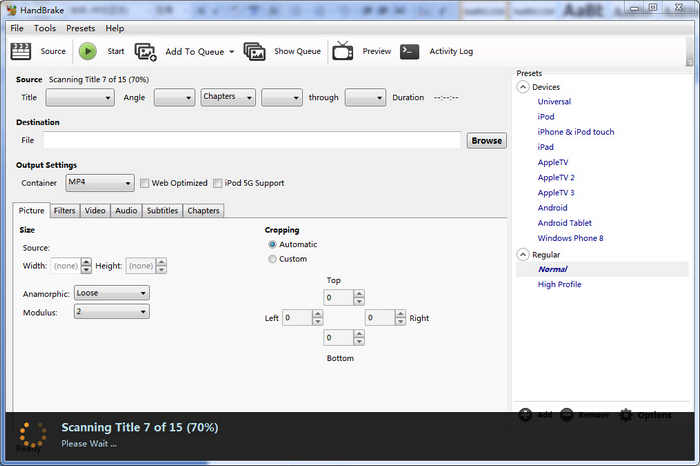This screenshot has height=466, width=700.
Task: Enable the iPod 5G Support checkbox
Action: tap(217, 183)
